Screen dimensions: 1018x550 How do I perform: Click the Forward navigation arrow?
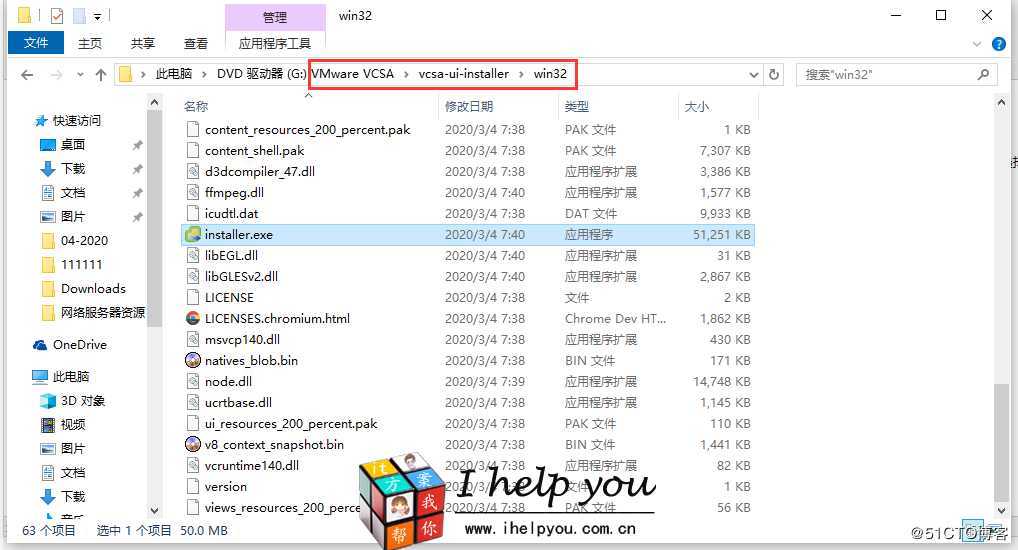(x=56, y=75)
